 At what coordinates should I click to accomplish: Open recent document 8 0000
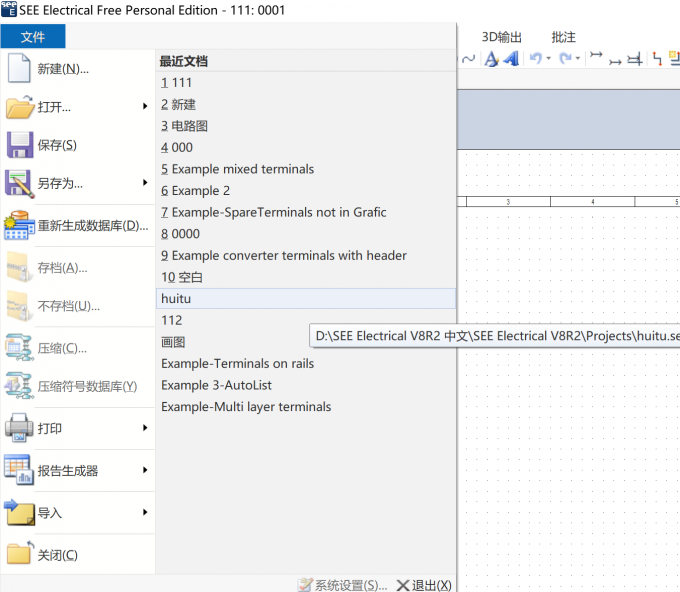[306, 234]
